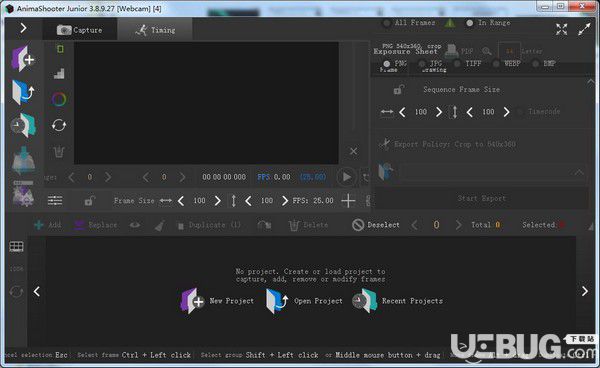Click Replace frame button
The height and width of the screenshot is (368, 600).
tap(96, 225)
